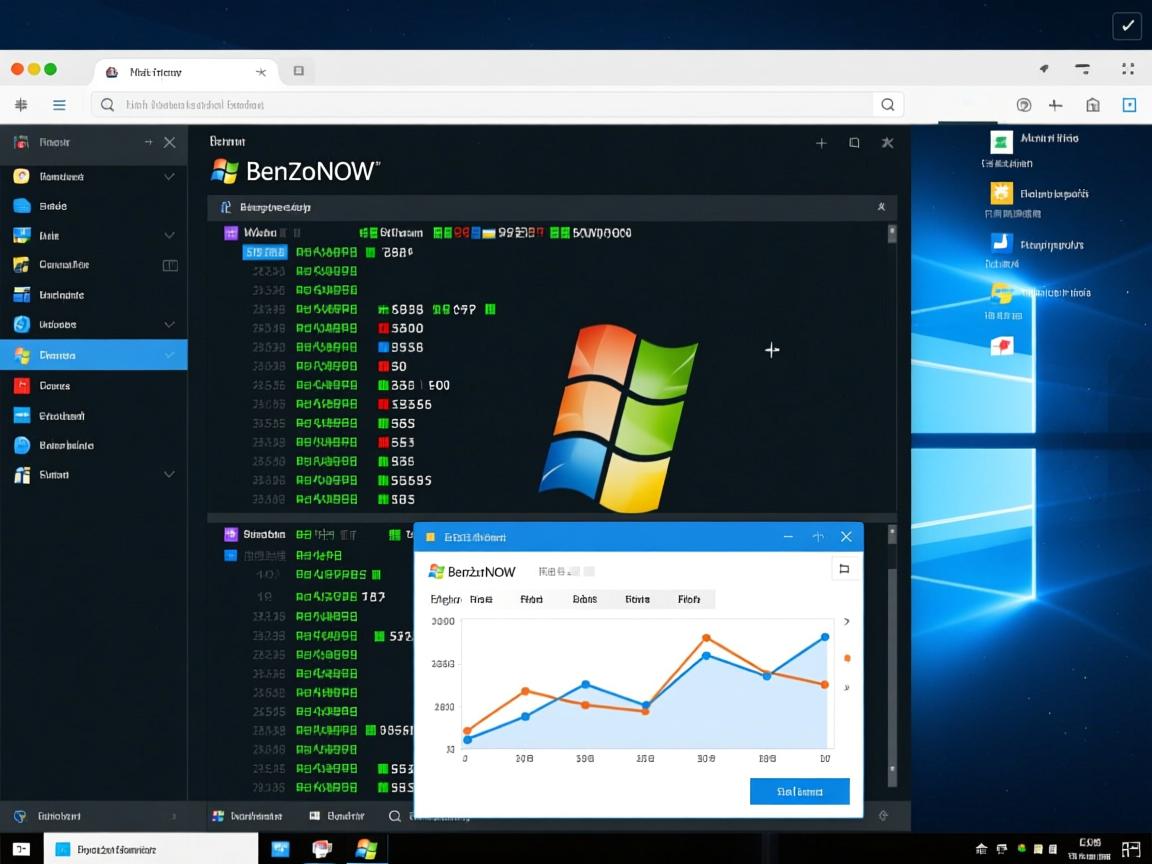
Task: Open the yellow sun desktop icon
Action: tap(1001, 194)
